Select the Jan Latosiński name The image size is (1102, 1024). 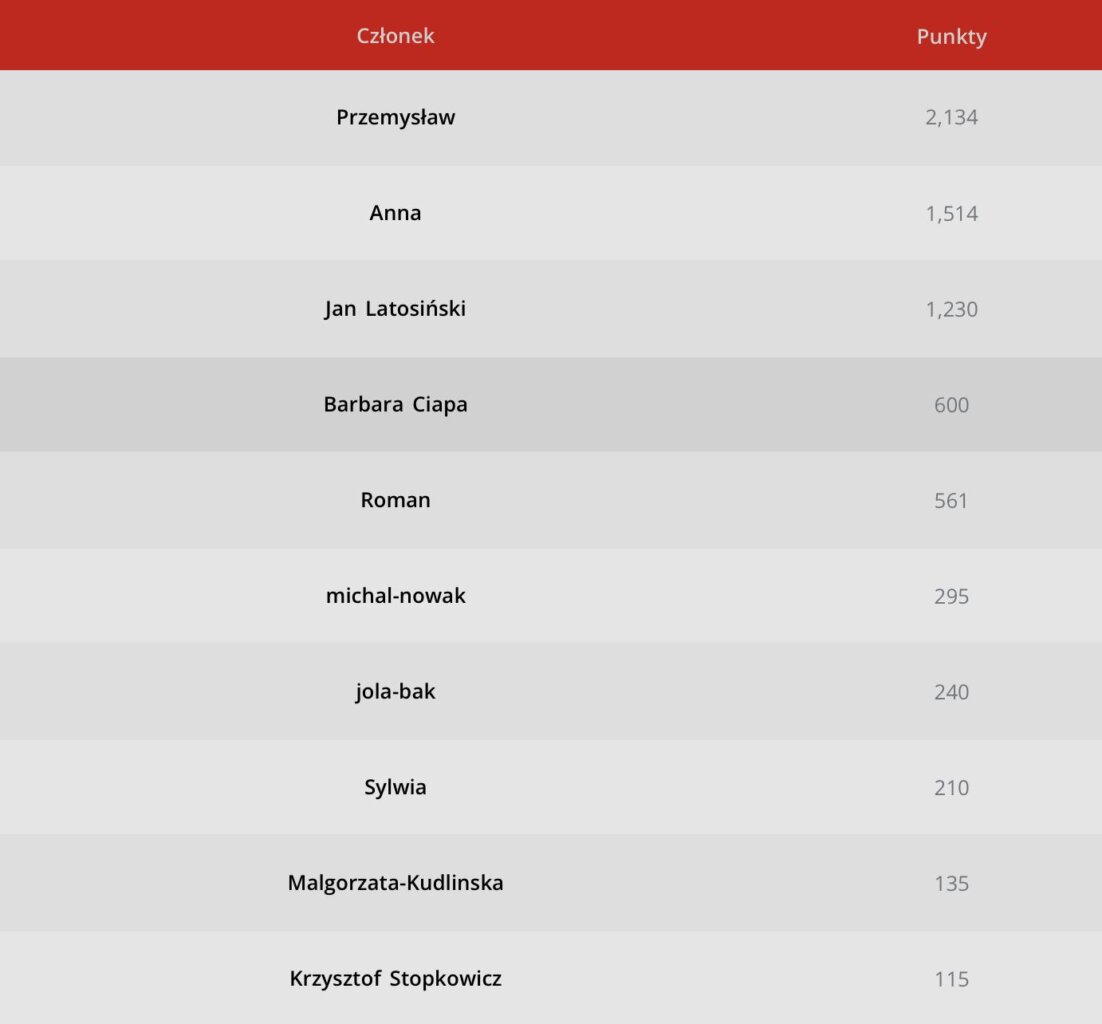pyautogui.click(x=395, y=309)
